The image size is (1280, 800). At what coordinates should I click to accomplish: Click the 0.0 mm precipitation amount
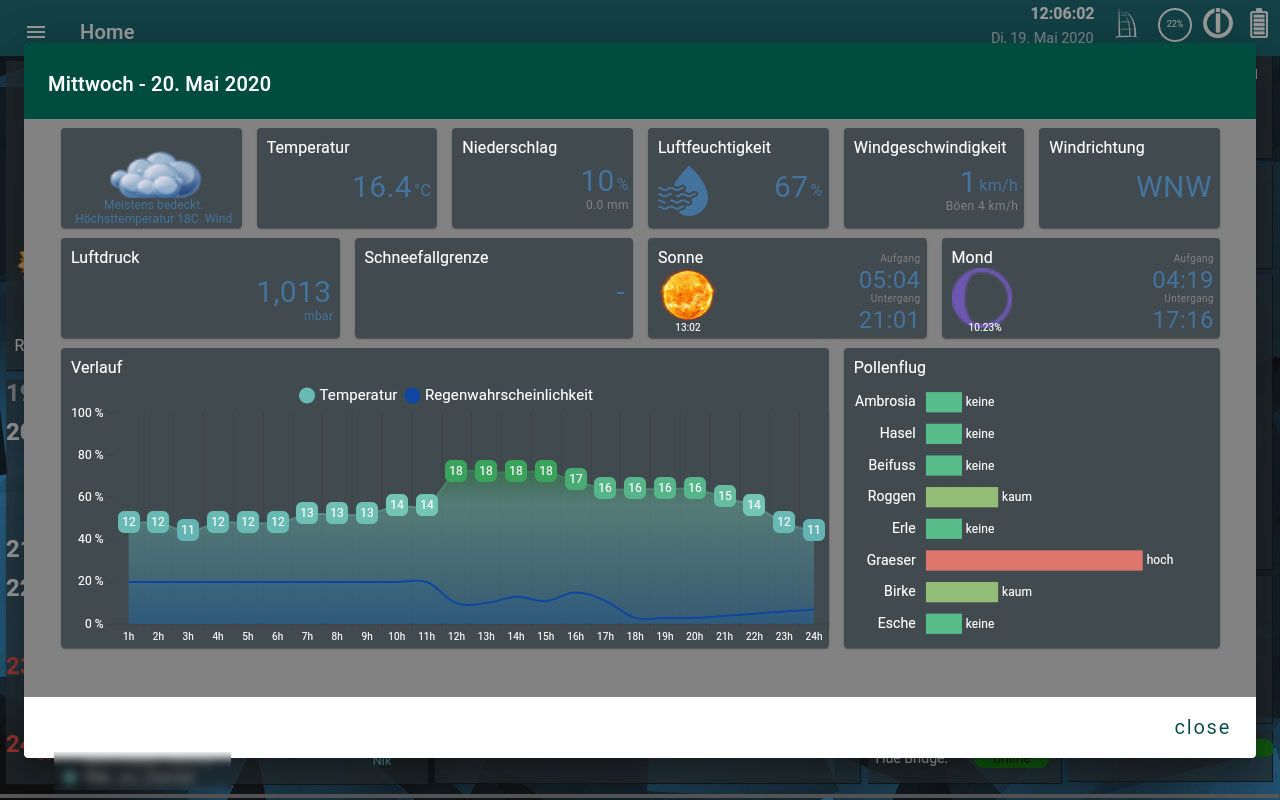tap(607, 205)
